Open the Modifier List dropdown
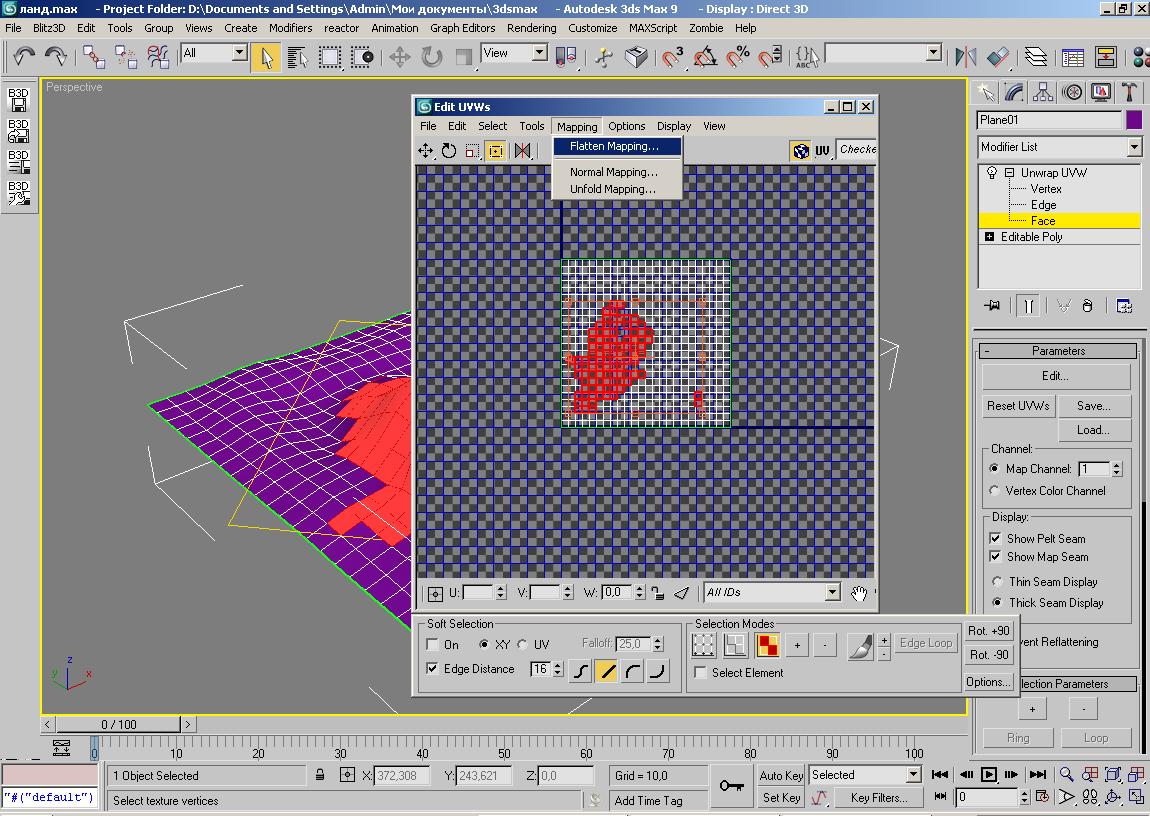1150x816 pixels. coord(1133,147)
